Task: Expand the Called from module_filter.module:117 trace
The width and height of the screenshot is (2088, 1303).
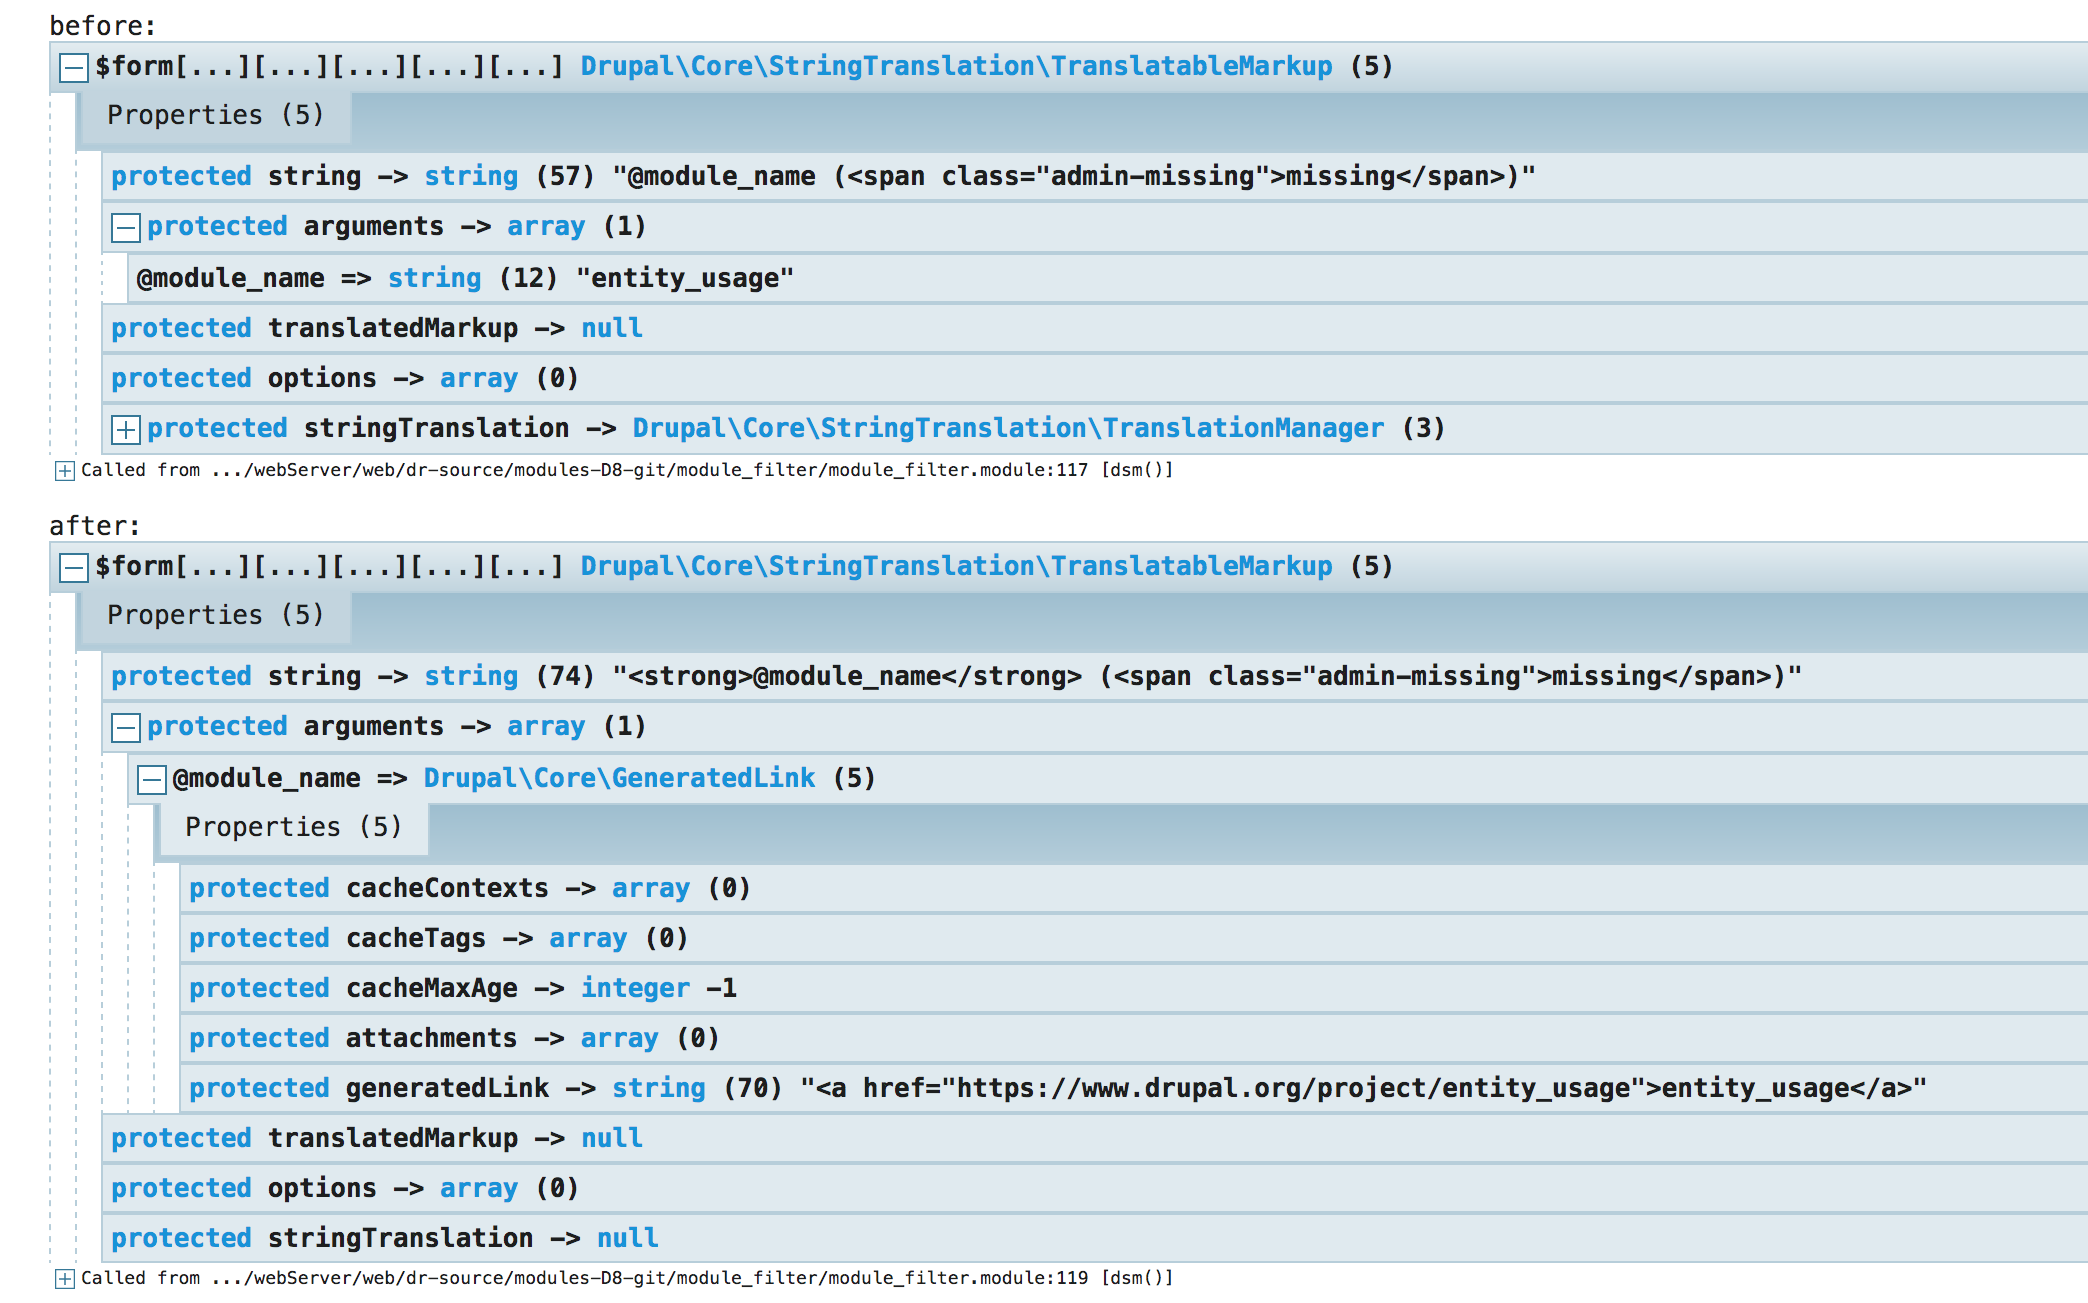Action: (64, 471)
